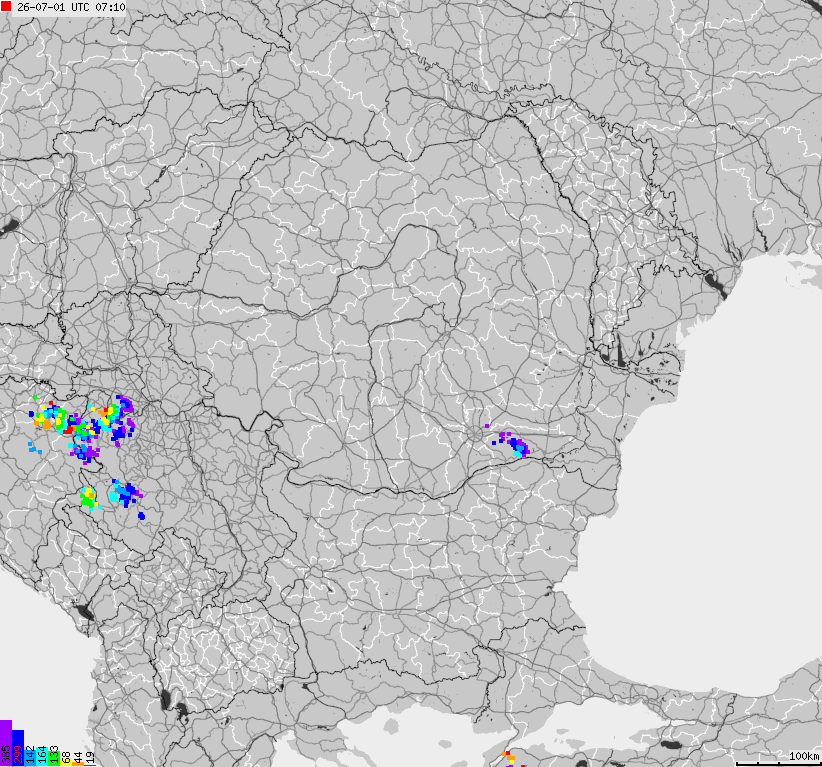Click the "26-07-01 UTC 07:10" timestamp text

tap(71, 7)
